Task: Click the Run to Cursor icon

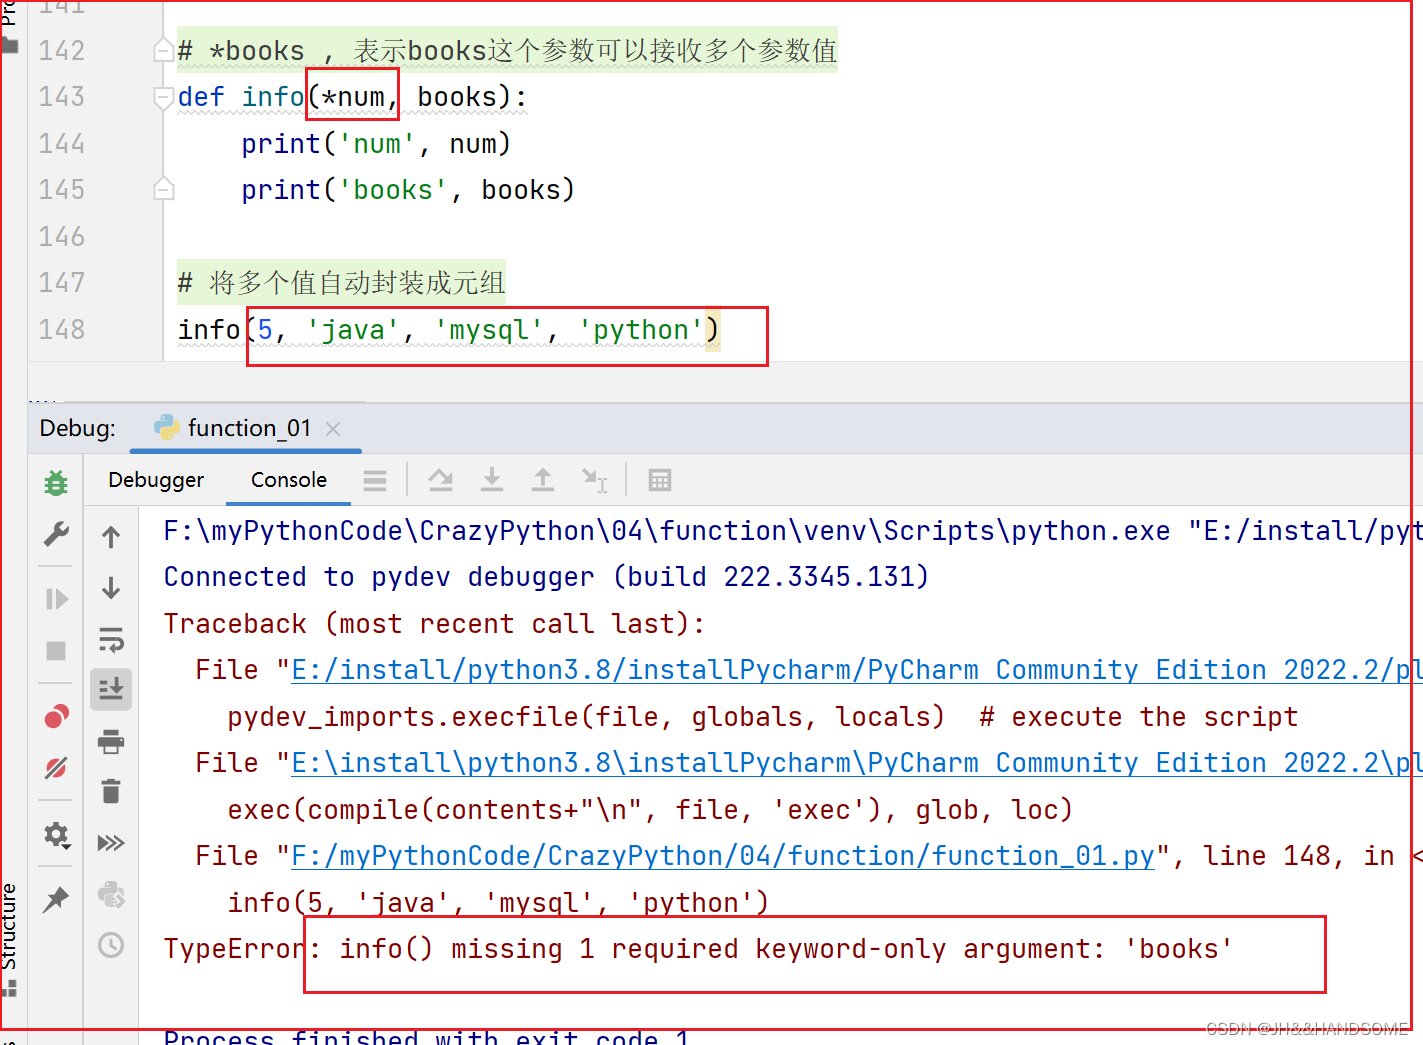Action: 595,481
